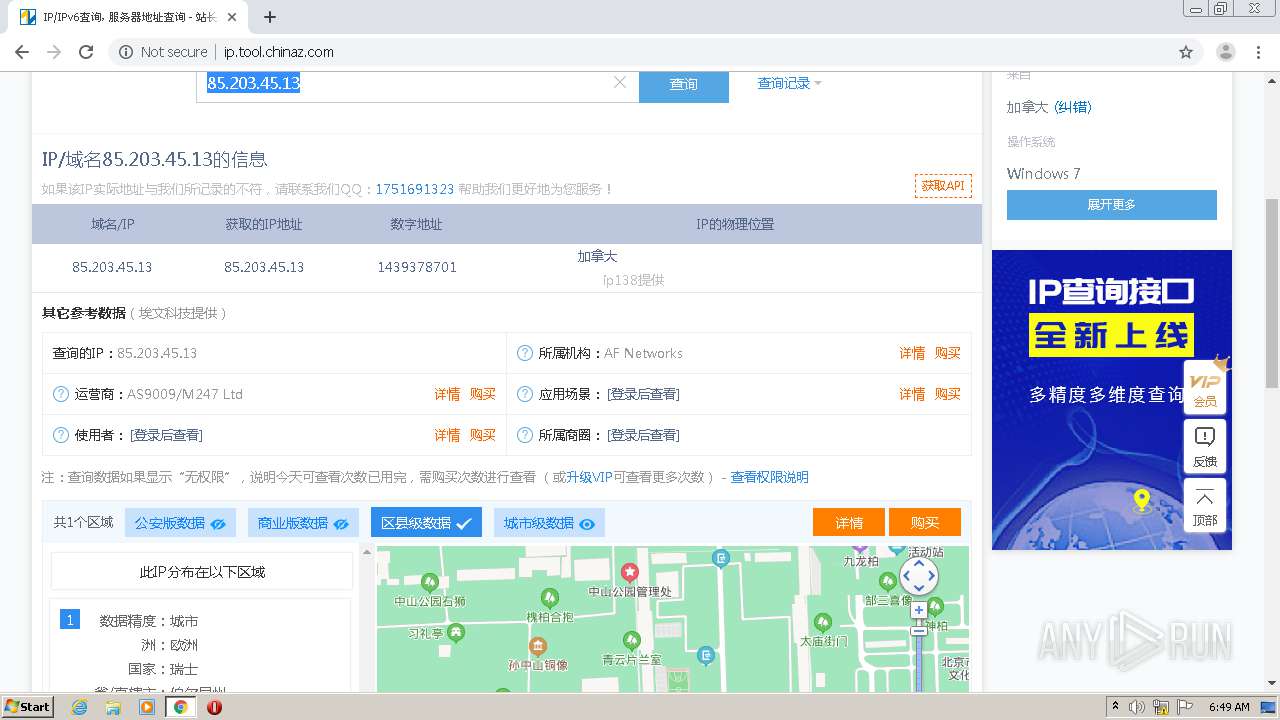Open the Windows Start menu
This screenshot has height=720, width=1280.
coord(28,706)
